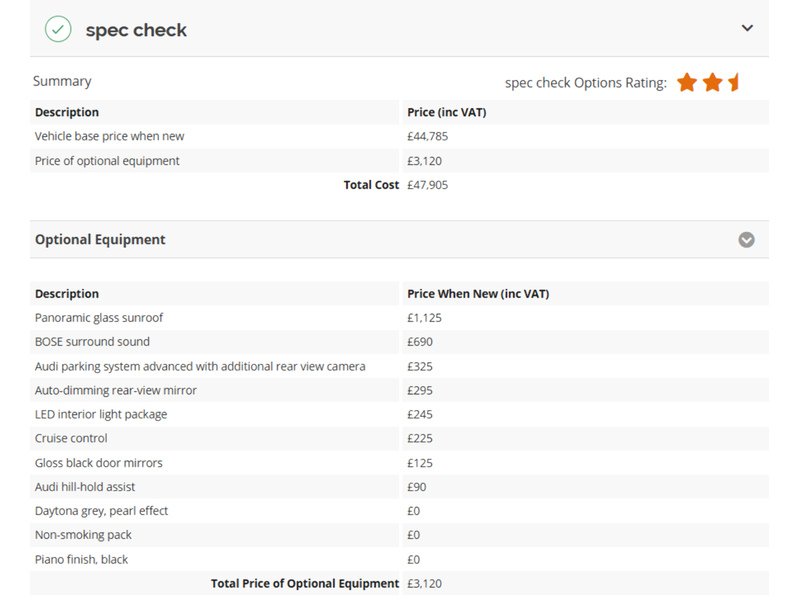Image resolution: width=800 pixels, height=600 pixels.
Task: Select Audi hill-hold assist entry
Action: click(x=85, y=487)
